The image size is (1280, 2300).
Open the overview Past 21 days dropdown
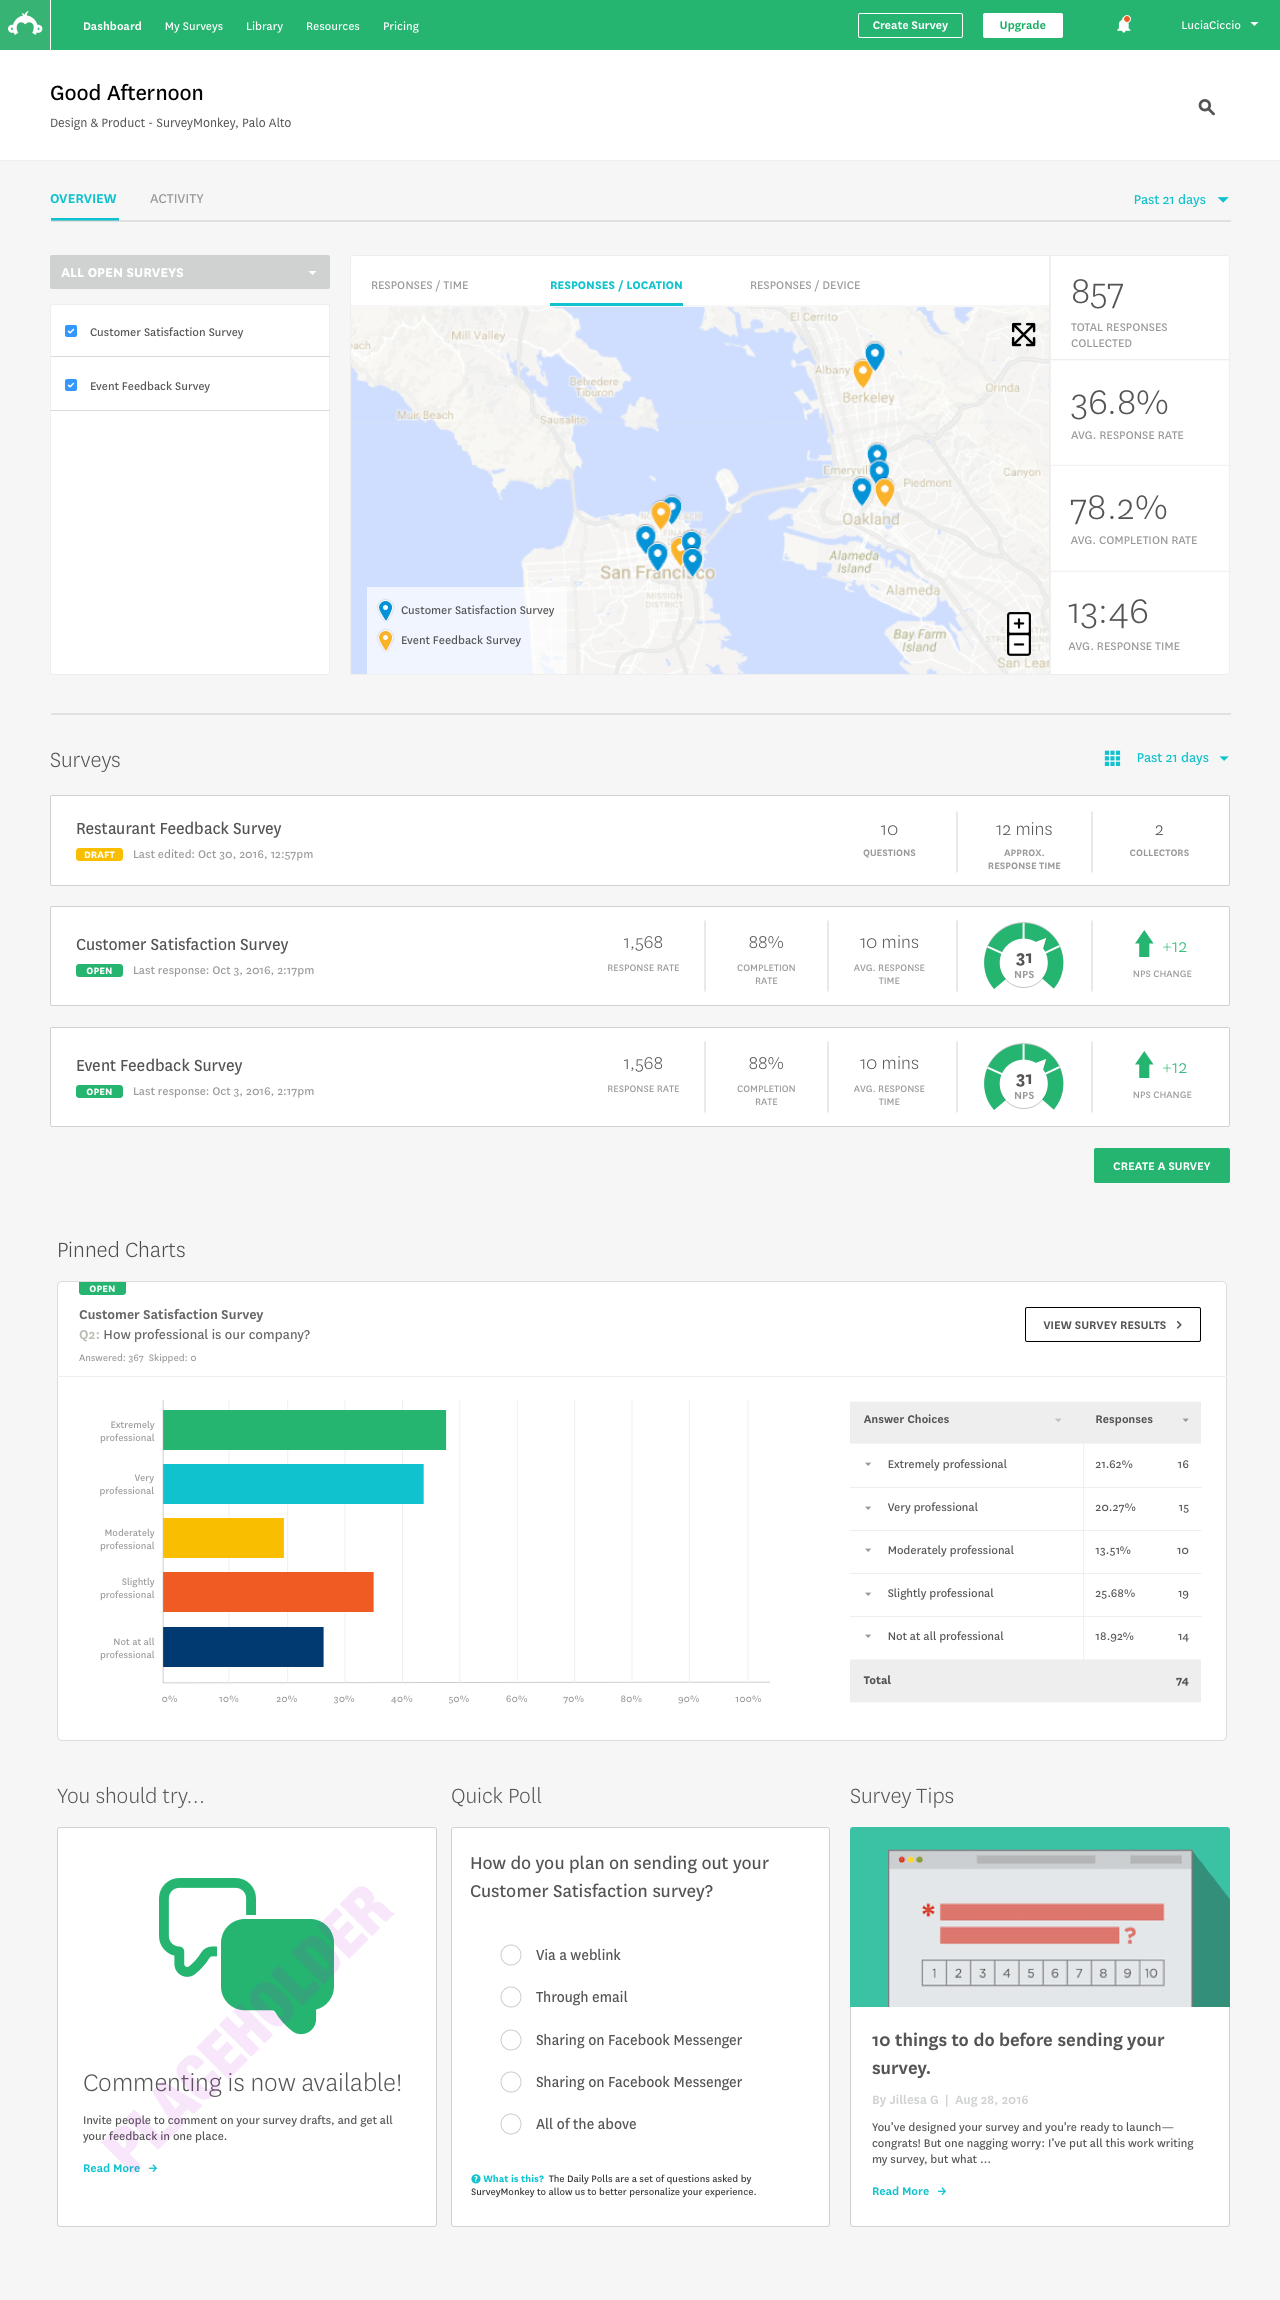(x=1181, y=200)
